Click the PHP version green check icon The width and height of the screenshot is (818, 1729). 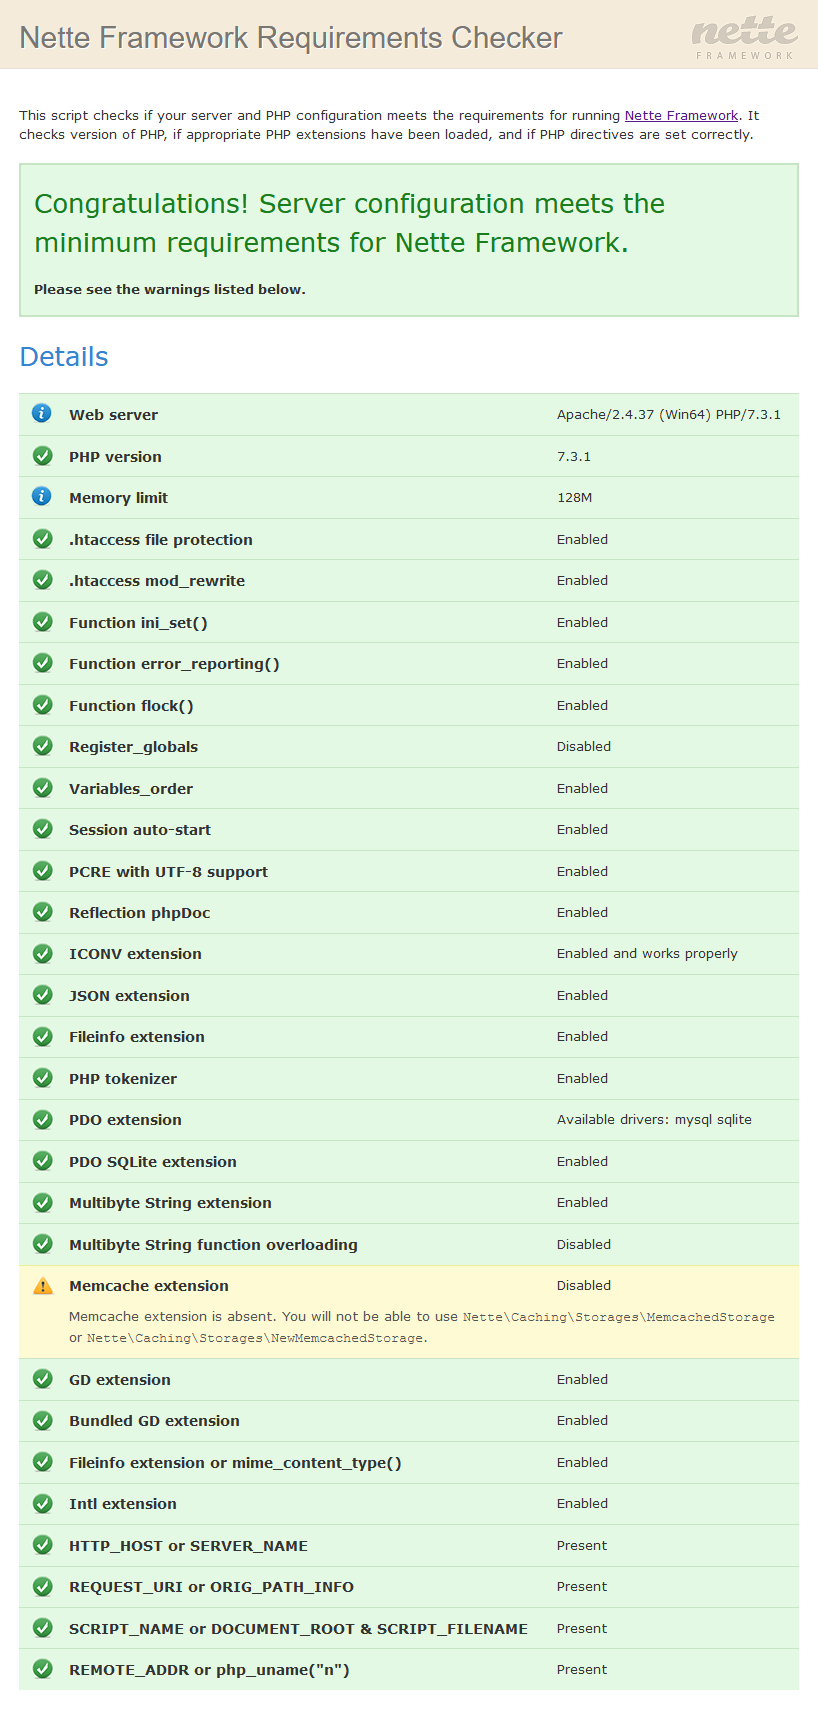(42, 456)
